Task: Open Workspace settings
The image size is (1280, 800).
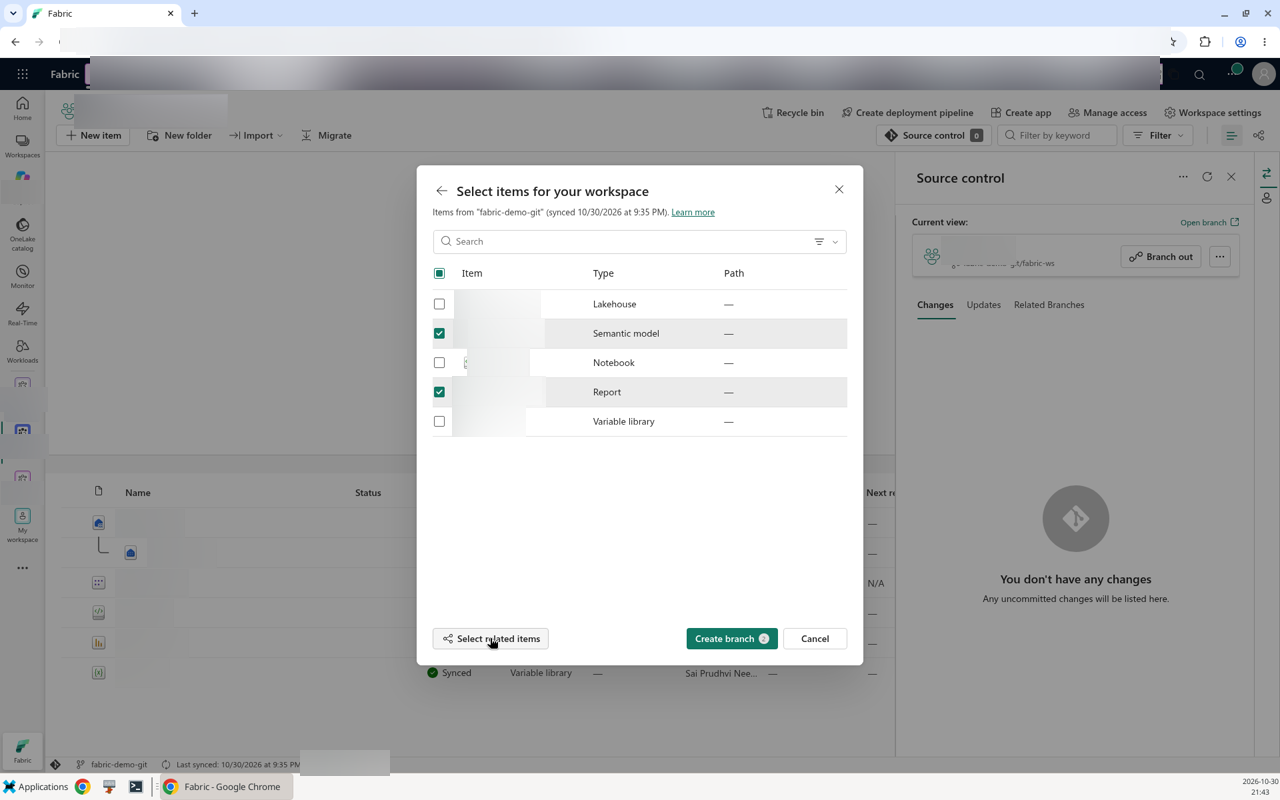Action: [x=1212, y=113]
